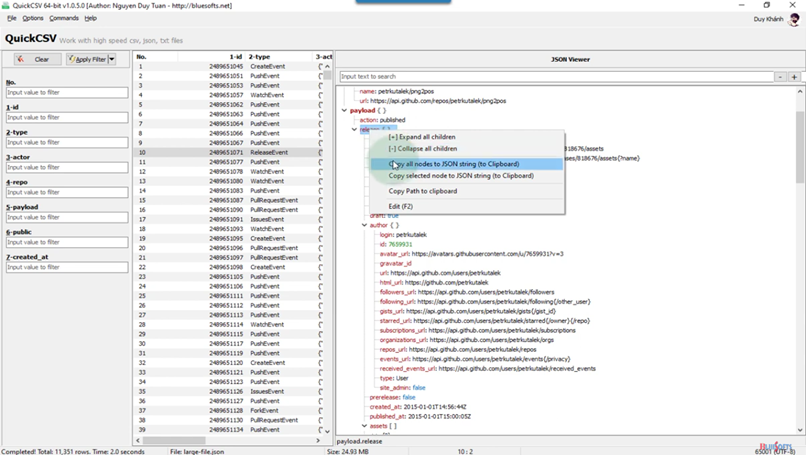Click the 4-repo filter input field
The width and height of the screenshot is (806, 455).
click(67, 192)
